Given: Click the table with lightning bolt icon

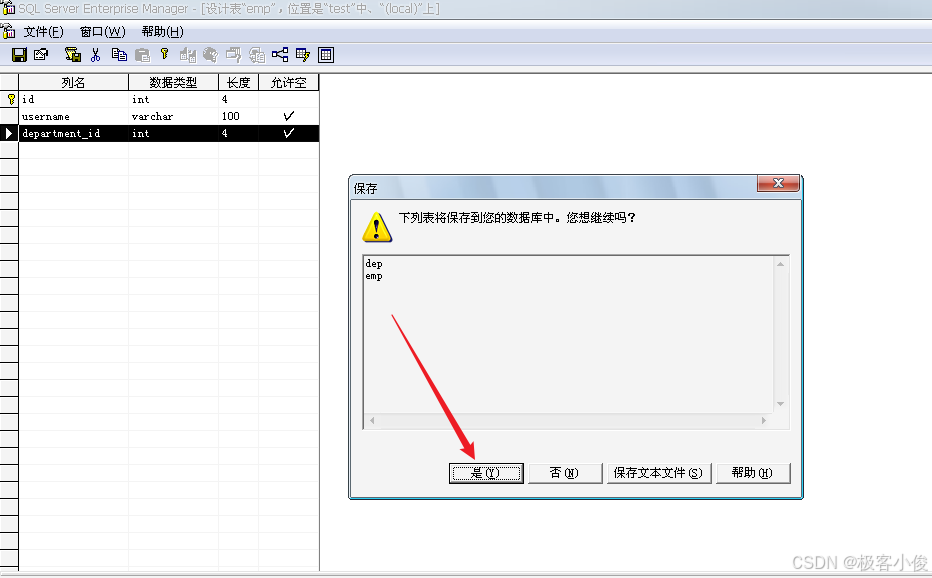Looking at the screenshot, I should coord(303,55).
